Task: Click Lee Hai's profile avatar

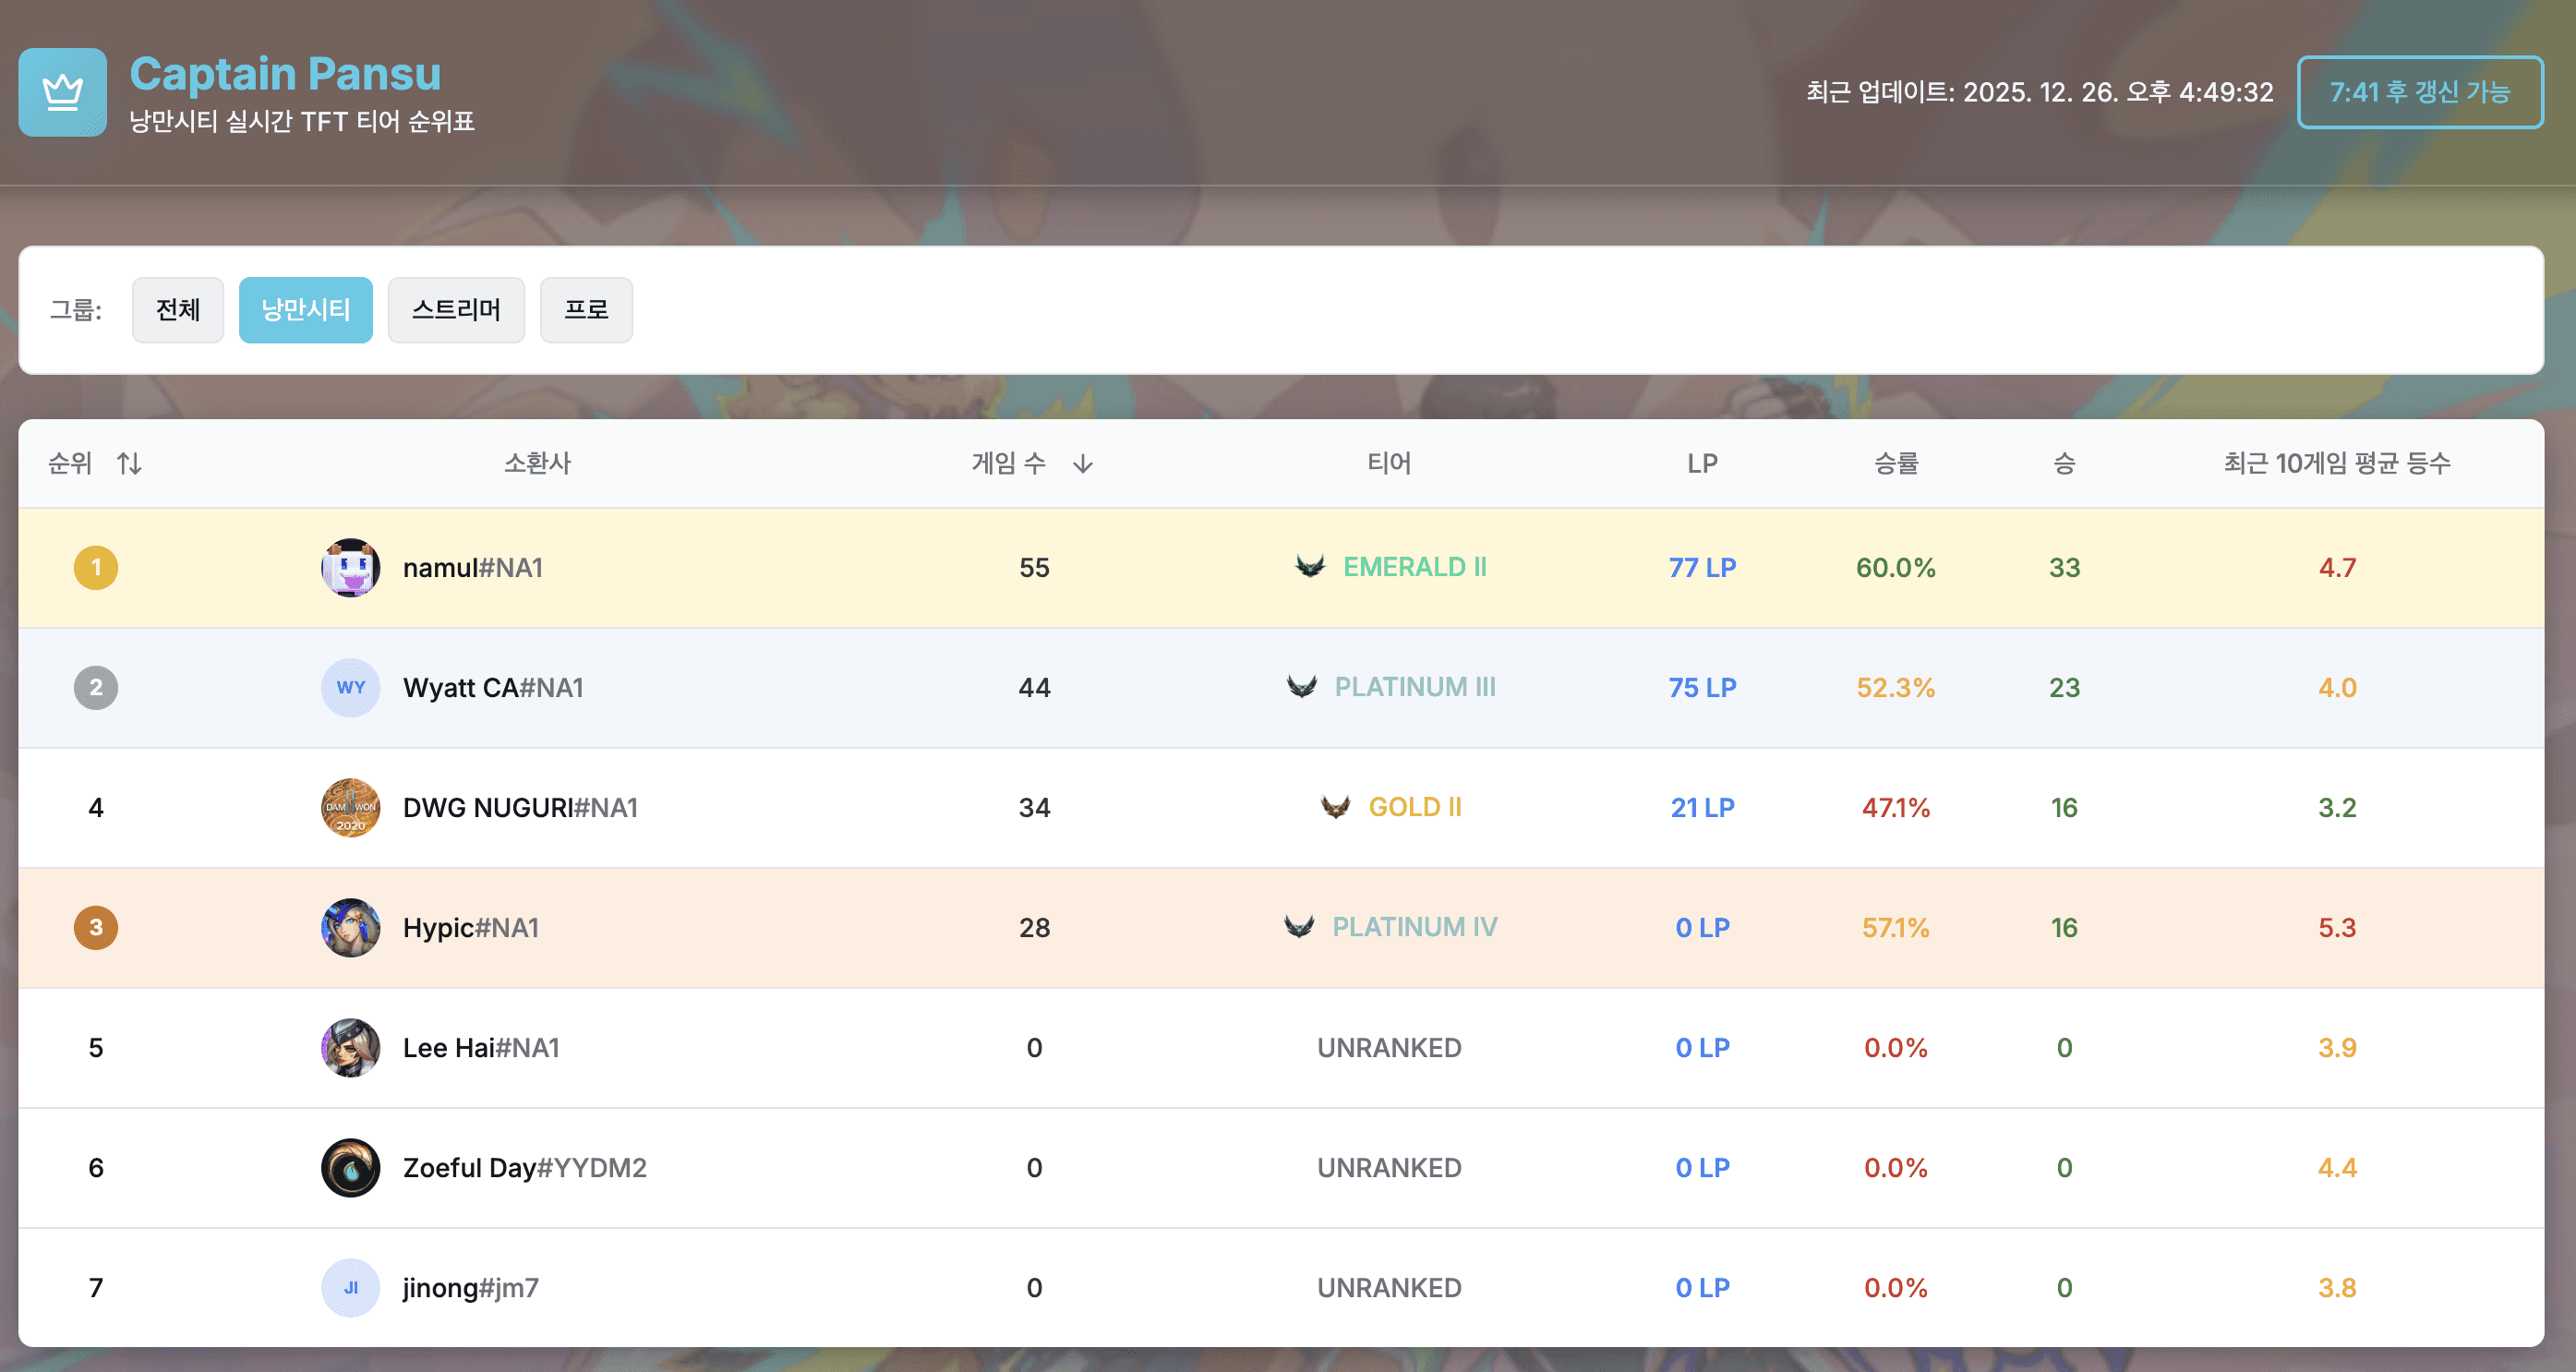Action: [350, 1047]
